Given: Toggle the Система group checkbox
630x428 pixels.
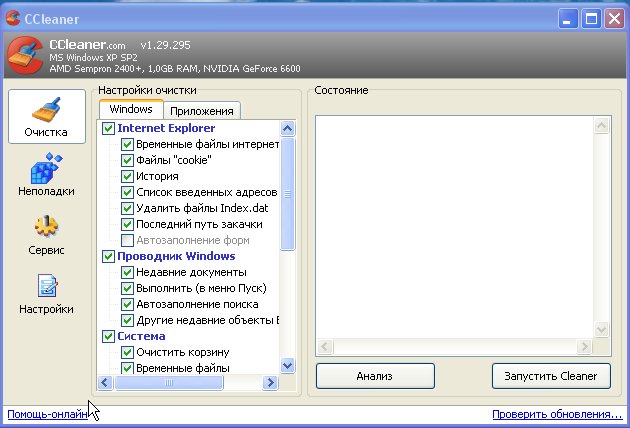Looking at the screenshot, I should (108, 336).
